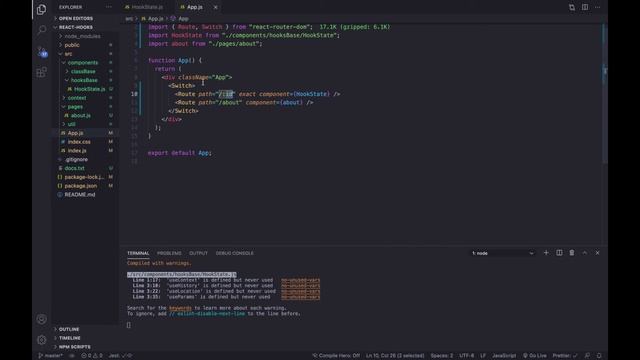Close the App.js editor tab
This screenshot has width=640, height=360.
click(216, 7)
